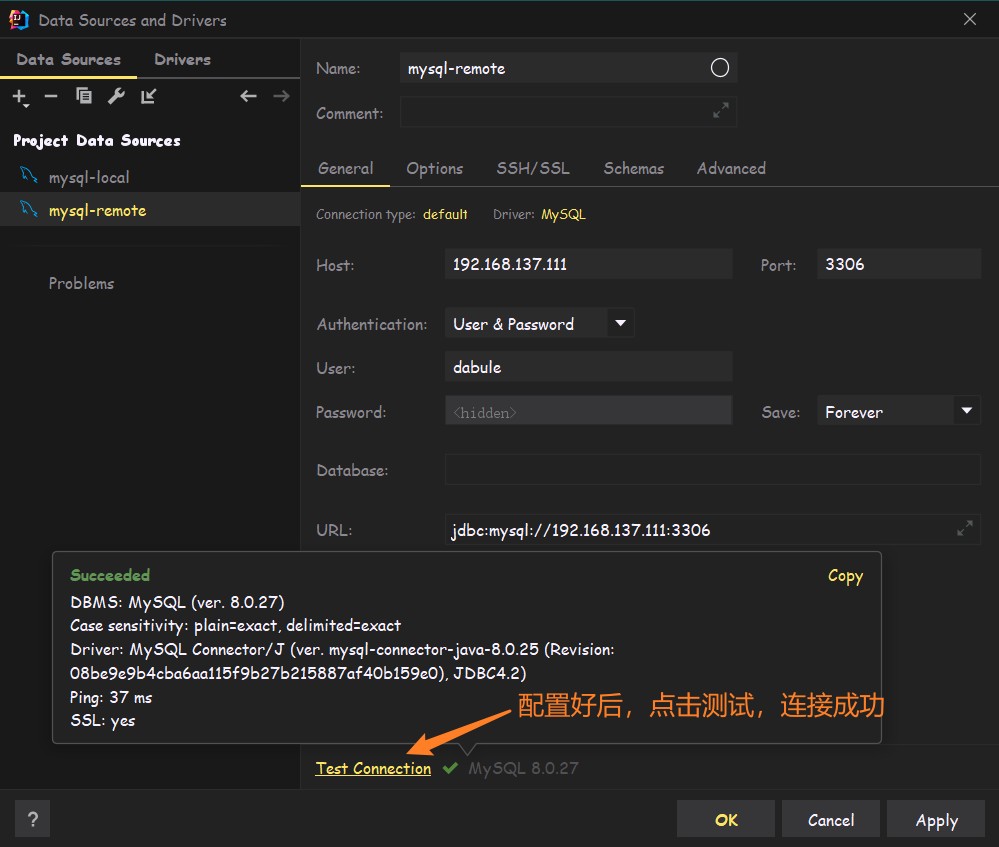
Task: Navigate back with the left arrow icon
Action: click(x=248, y=96)
